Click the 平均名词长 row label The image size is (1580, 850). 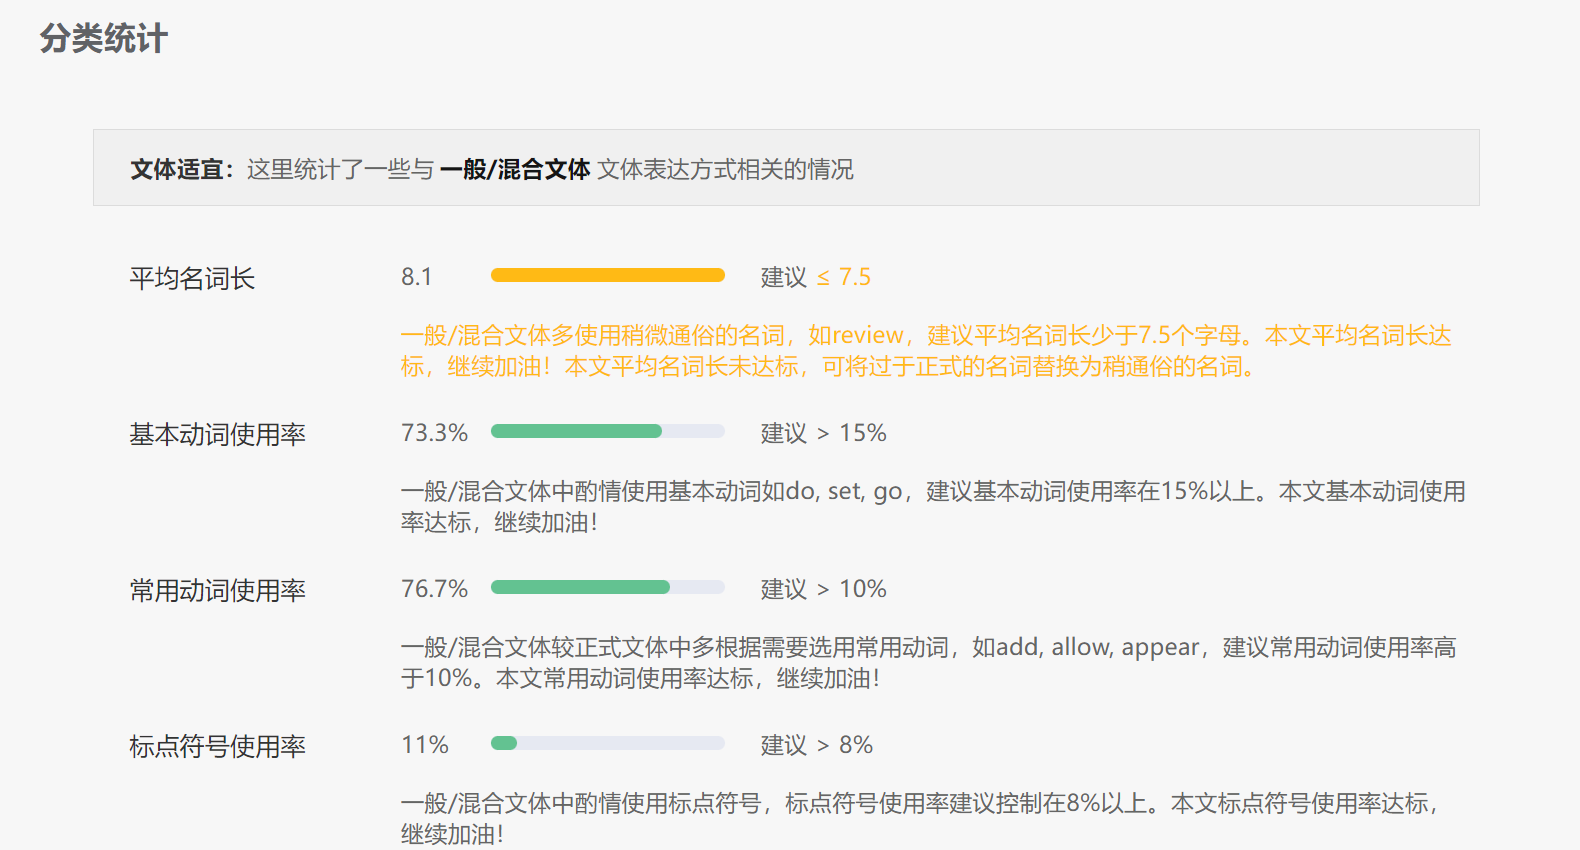click(x=192, y=278)
